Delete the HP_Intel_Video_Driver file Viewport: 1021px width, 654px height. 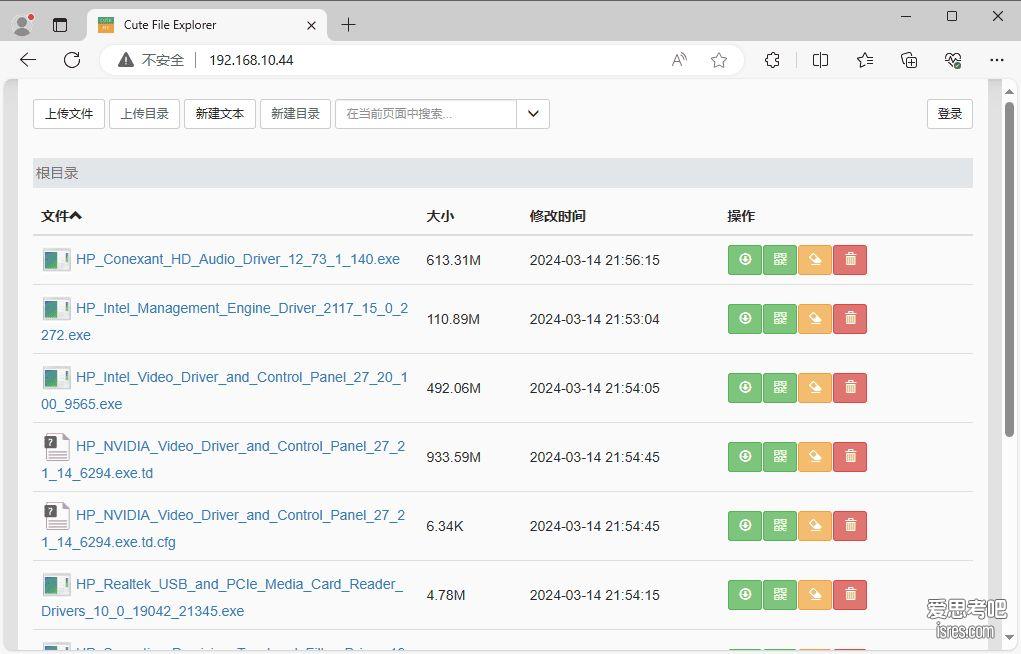click(x=850, y=388)
